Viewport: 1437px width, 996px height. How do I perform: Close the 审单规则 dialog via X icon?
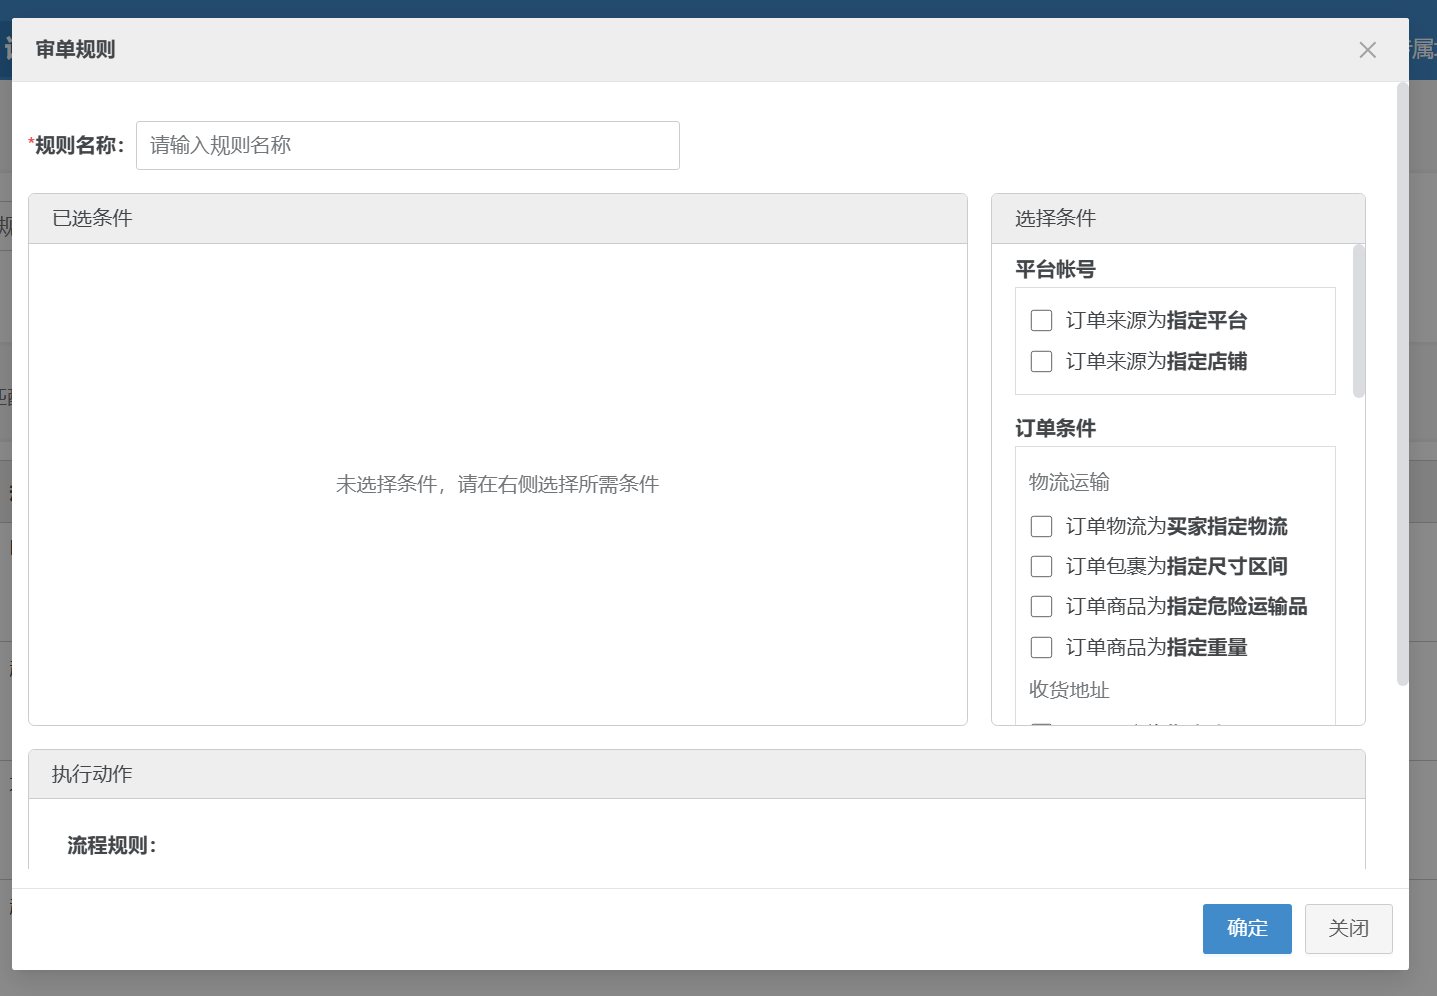tap(1368, 49)
